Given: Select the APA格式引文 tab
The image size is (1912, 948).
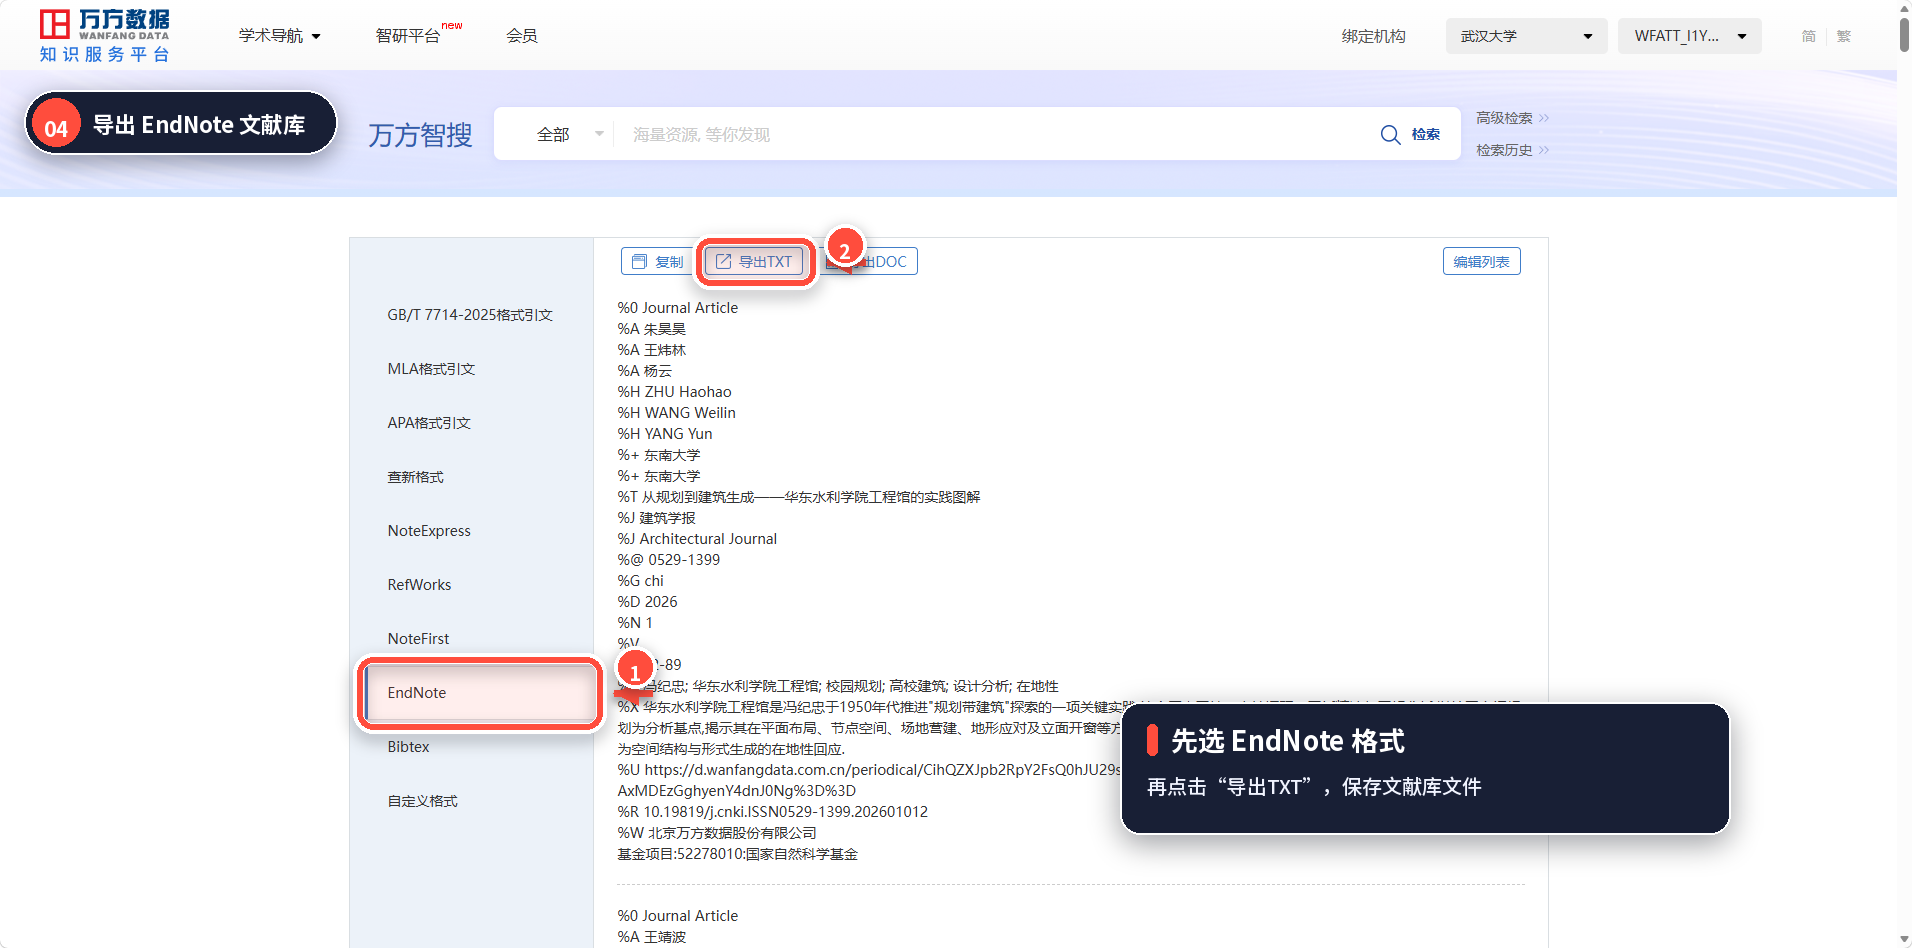Looking at the screenshot, I should click(429, 423).
